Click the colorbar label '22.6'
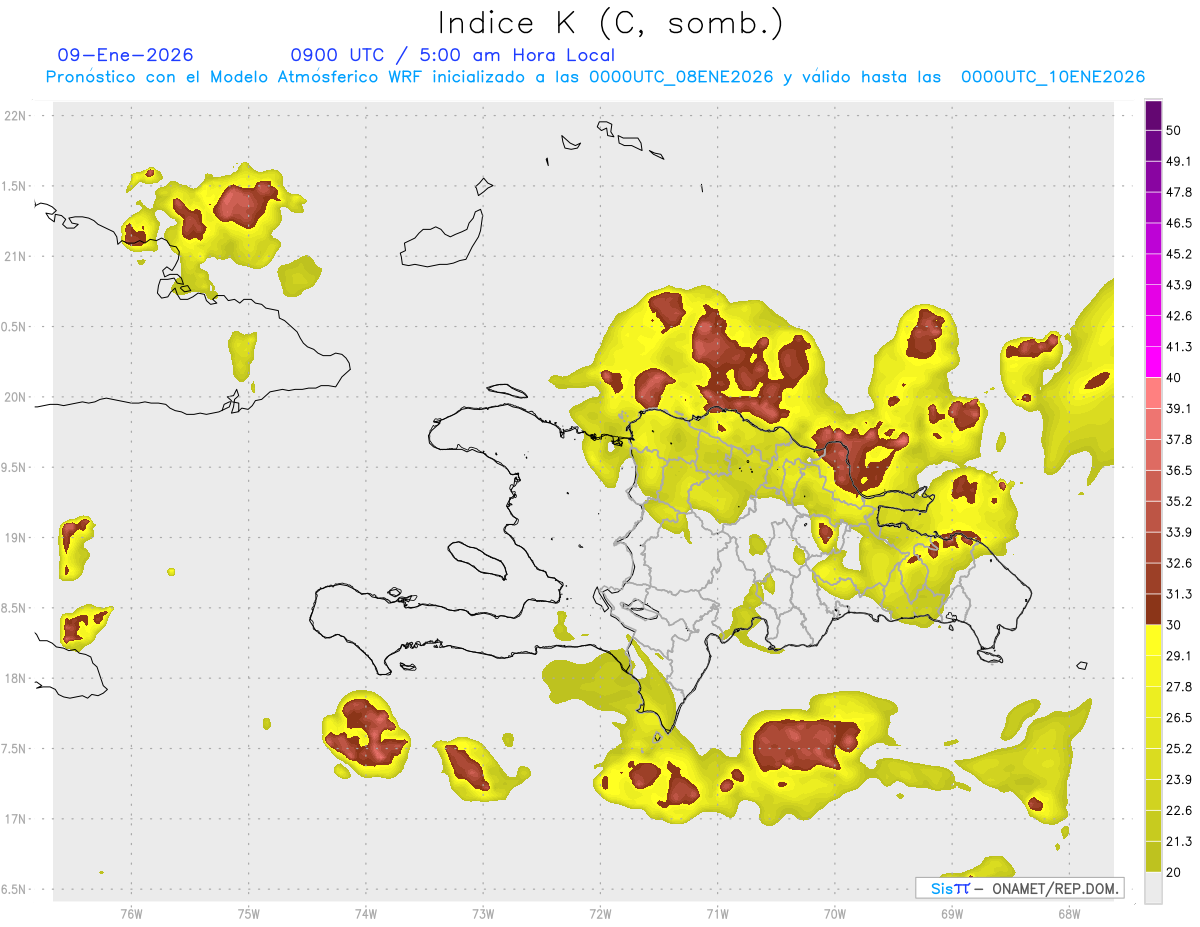The image size is (1200, 927). point(1179,811)
